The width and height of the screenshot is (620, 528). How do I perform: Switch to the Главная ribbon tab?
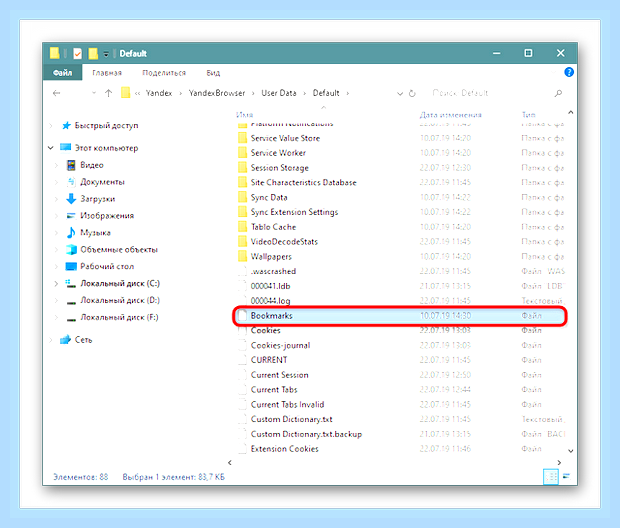coord(107,73)
